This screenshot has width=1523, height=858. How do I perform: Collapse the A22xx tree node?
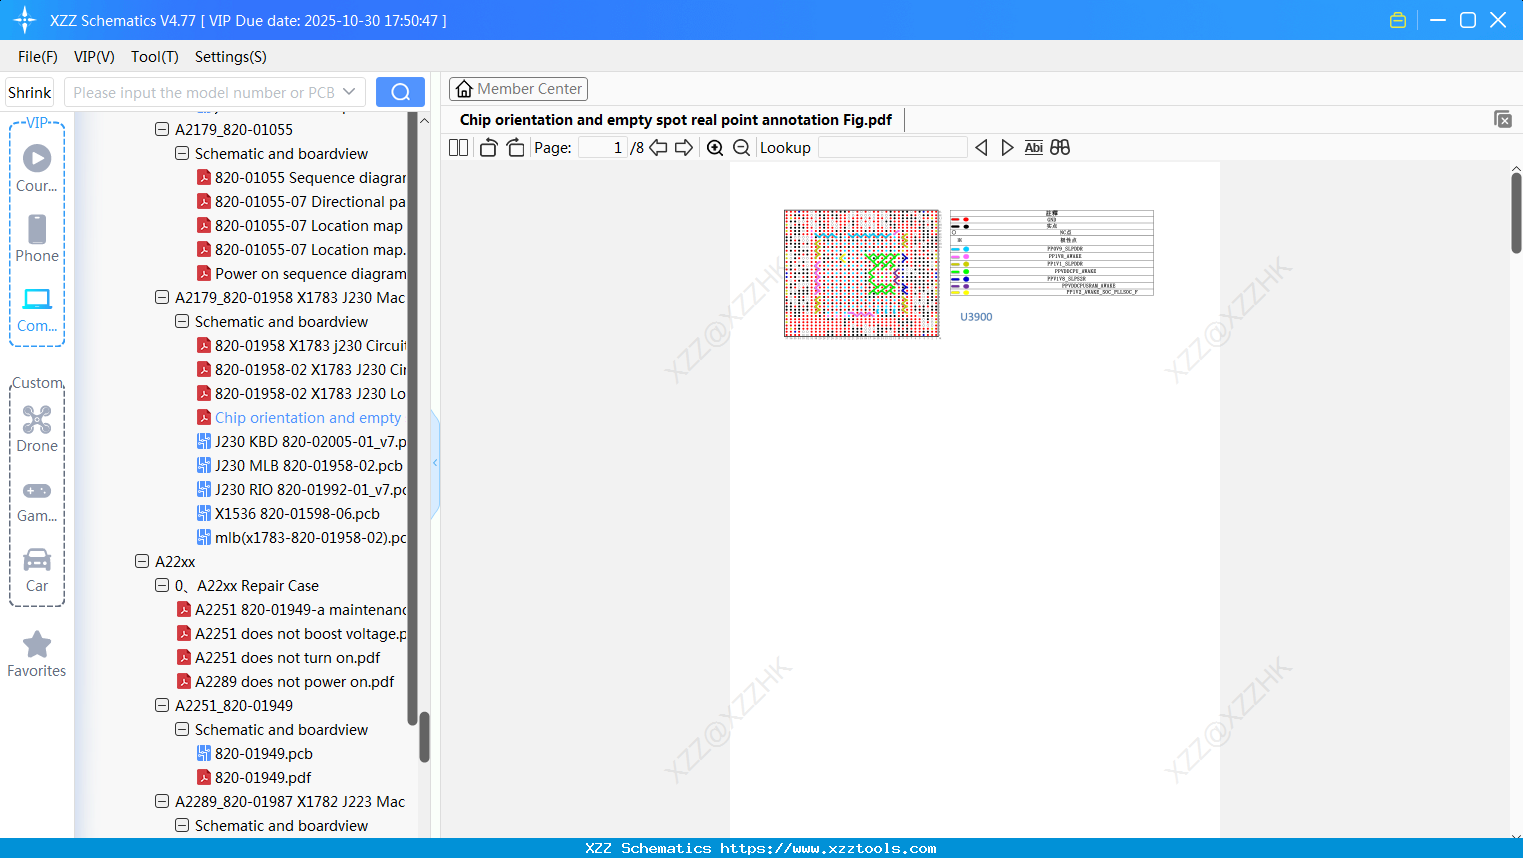(x=142, y=561)
